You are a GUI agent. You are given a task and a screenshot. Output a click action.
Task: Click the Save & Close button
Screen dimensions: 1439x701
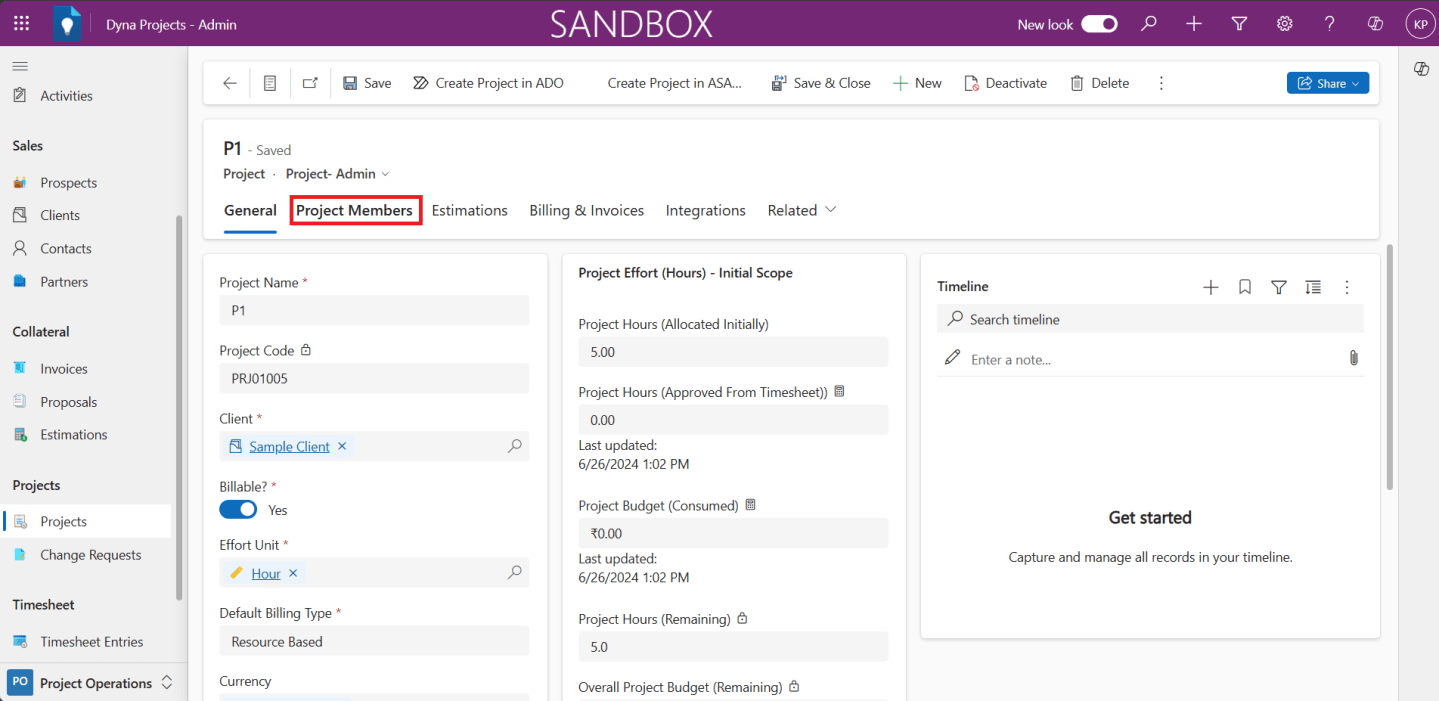[820, 83]
